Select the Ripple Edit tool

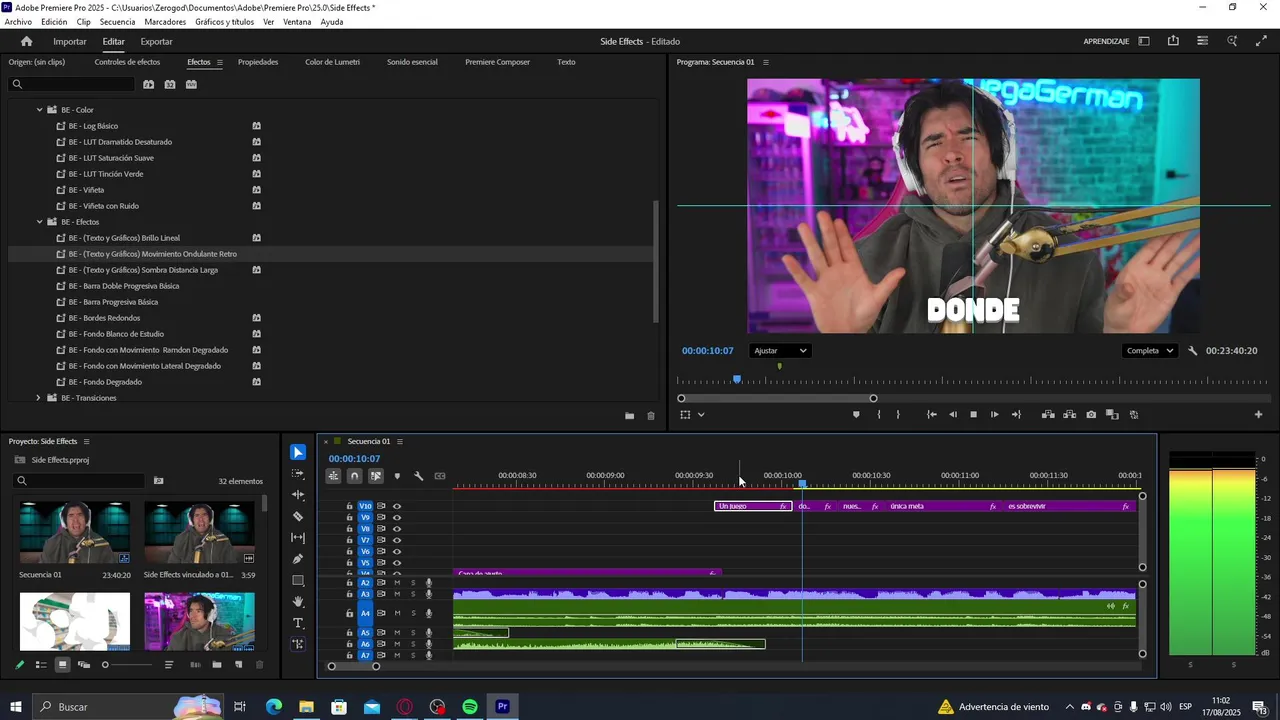(x=298, y=495)
